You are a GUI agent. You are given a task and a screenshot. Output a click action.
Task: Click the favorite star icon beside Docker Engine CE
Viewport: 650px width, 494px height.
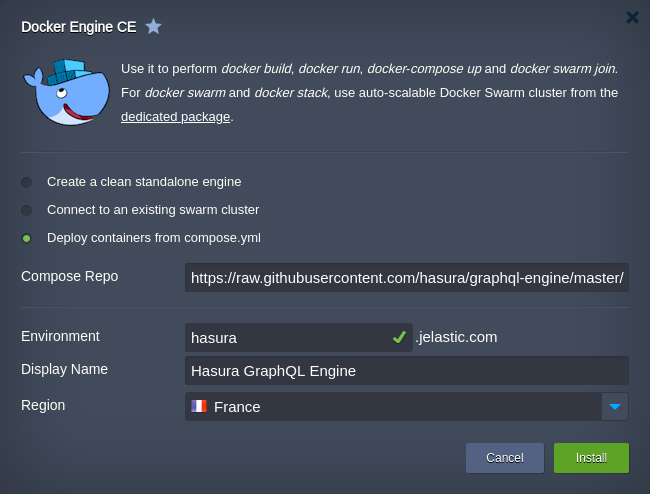tap(153, 27)
